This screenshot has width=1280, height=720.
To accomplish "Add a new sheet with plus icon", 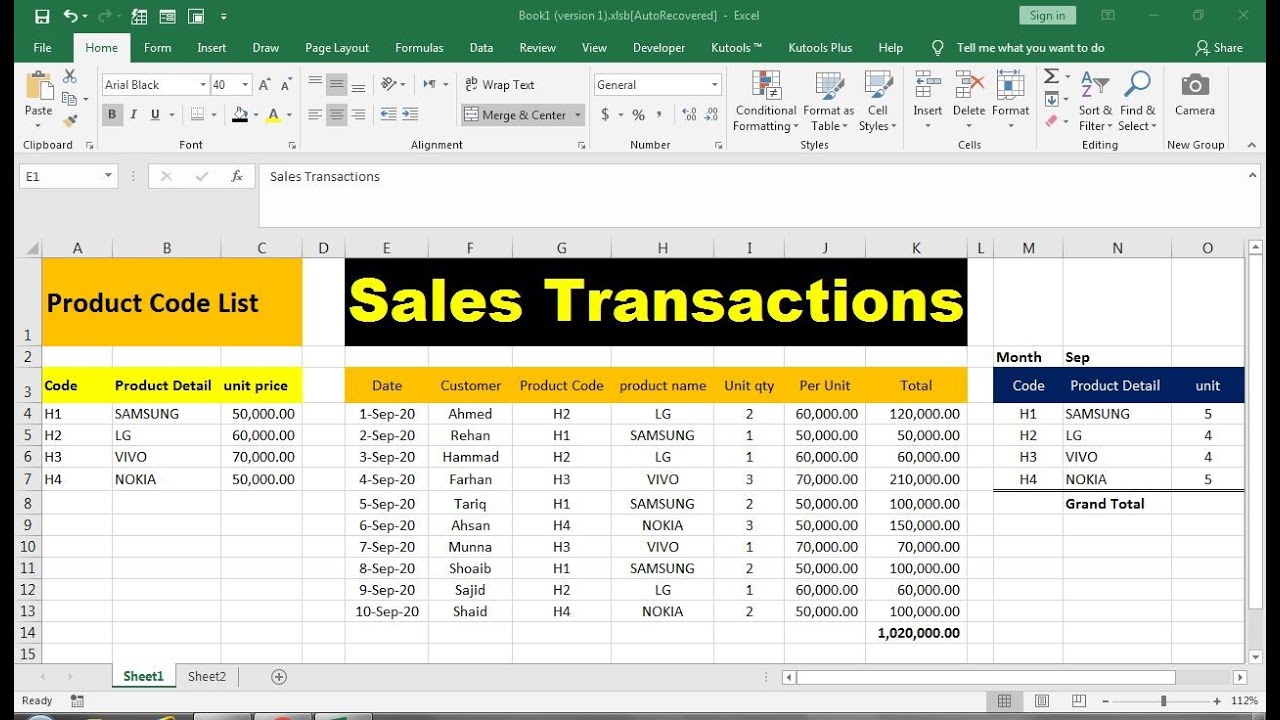I will click(279, 677).
